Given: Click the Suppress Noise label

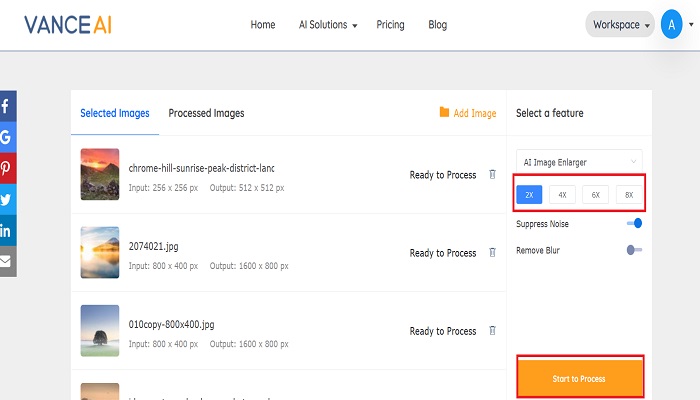Looking at the screenshot, I should tap(542, 224).
